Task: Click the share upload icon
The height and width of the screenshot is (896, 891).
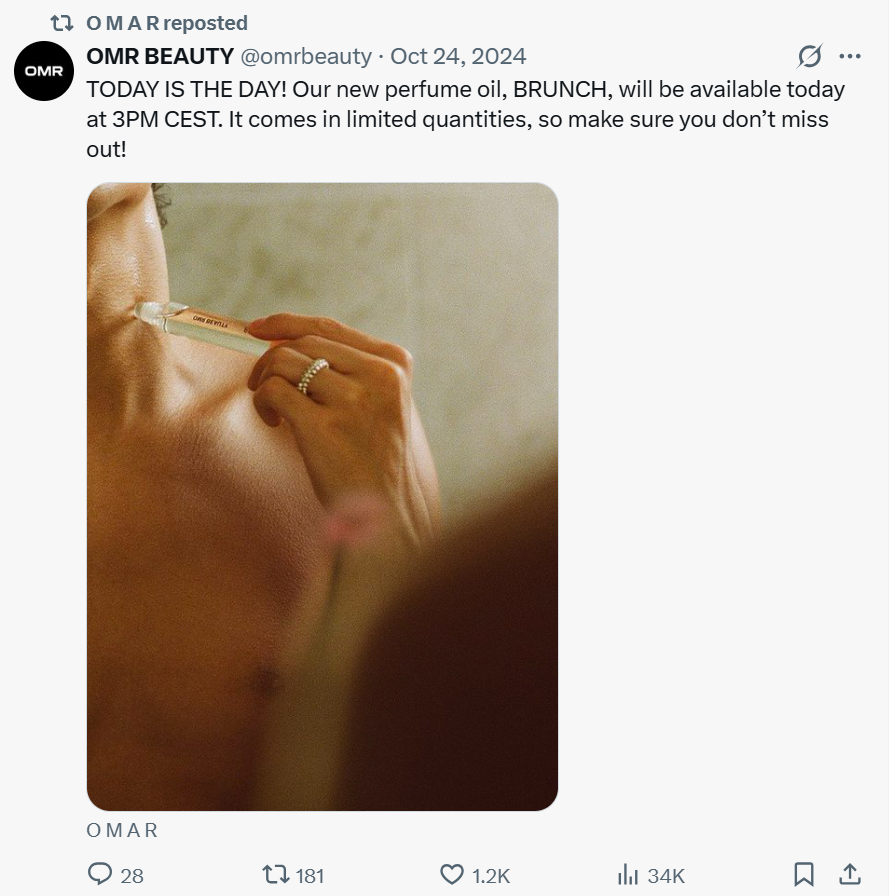Action: coord(850,875)
